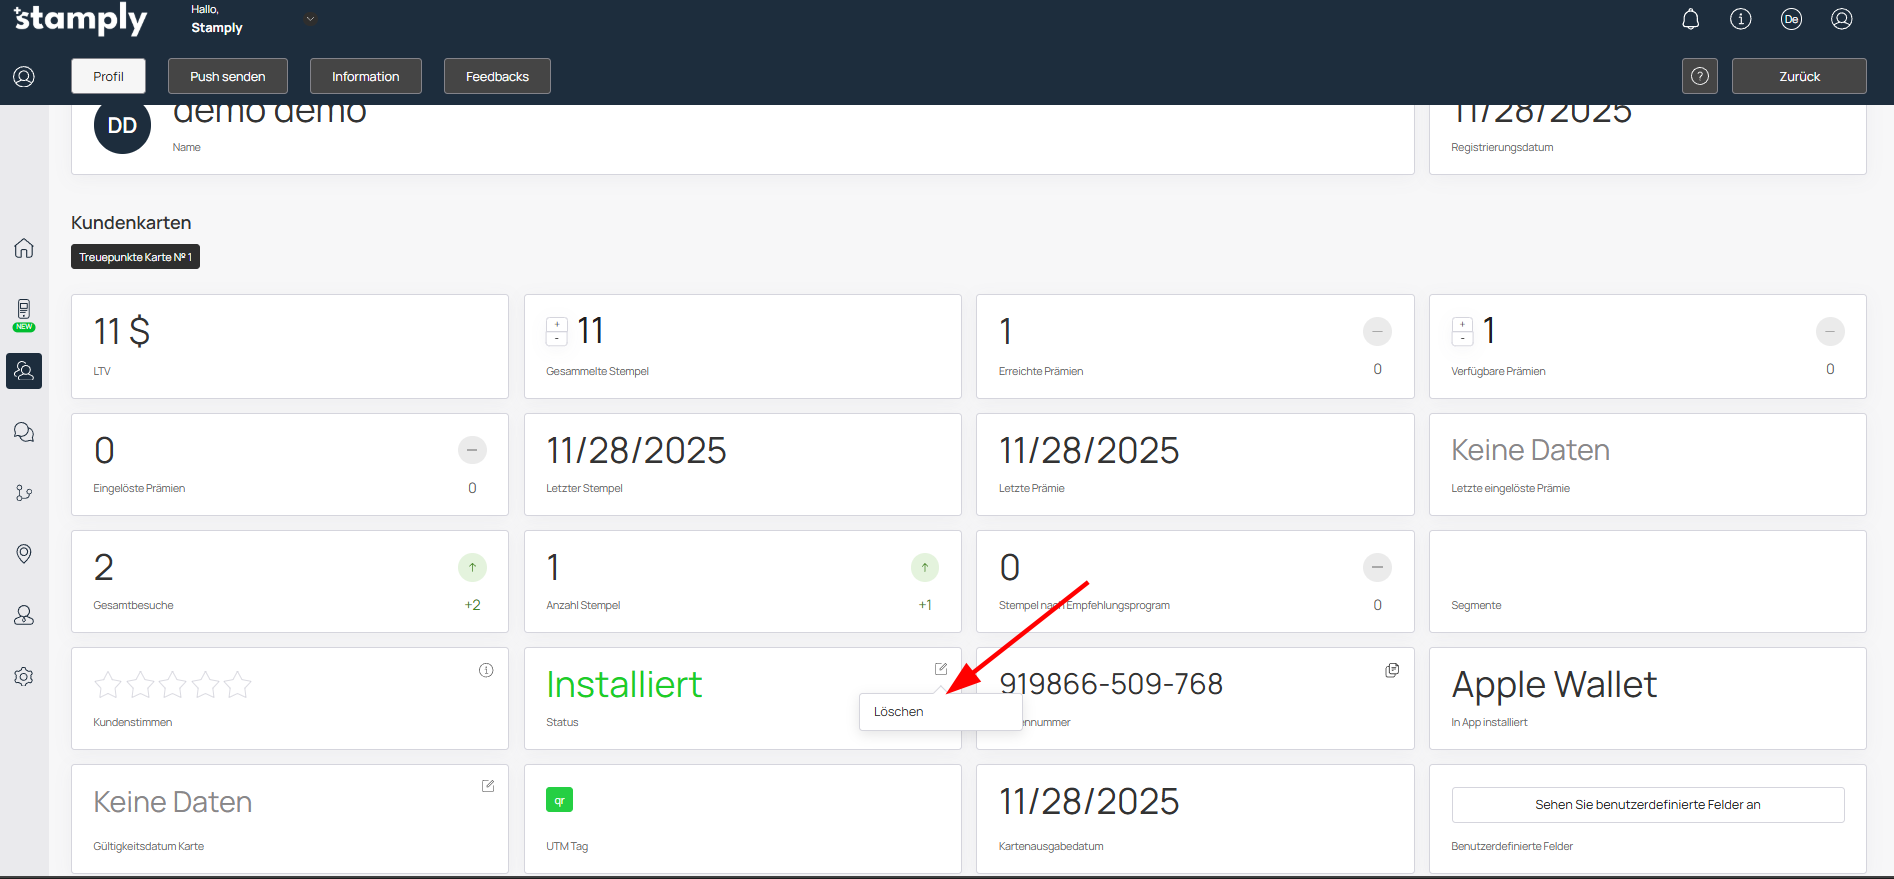Adjust the Gesammelte Stempel plus-minus stepper

click(x=557, y=331)
